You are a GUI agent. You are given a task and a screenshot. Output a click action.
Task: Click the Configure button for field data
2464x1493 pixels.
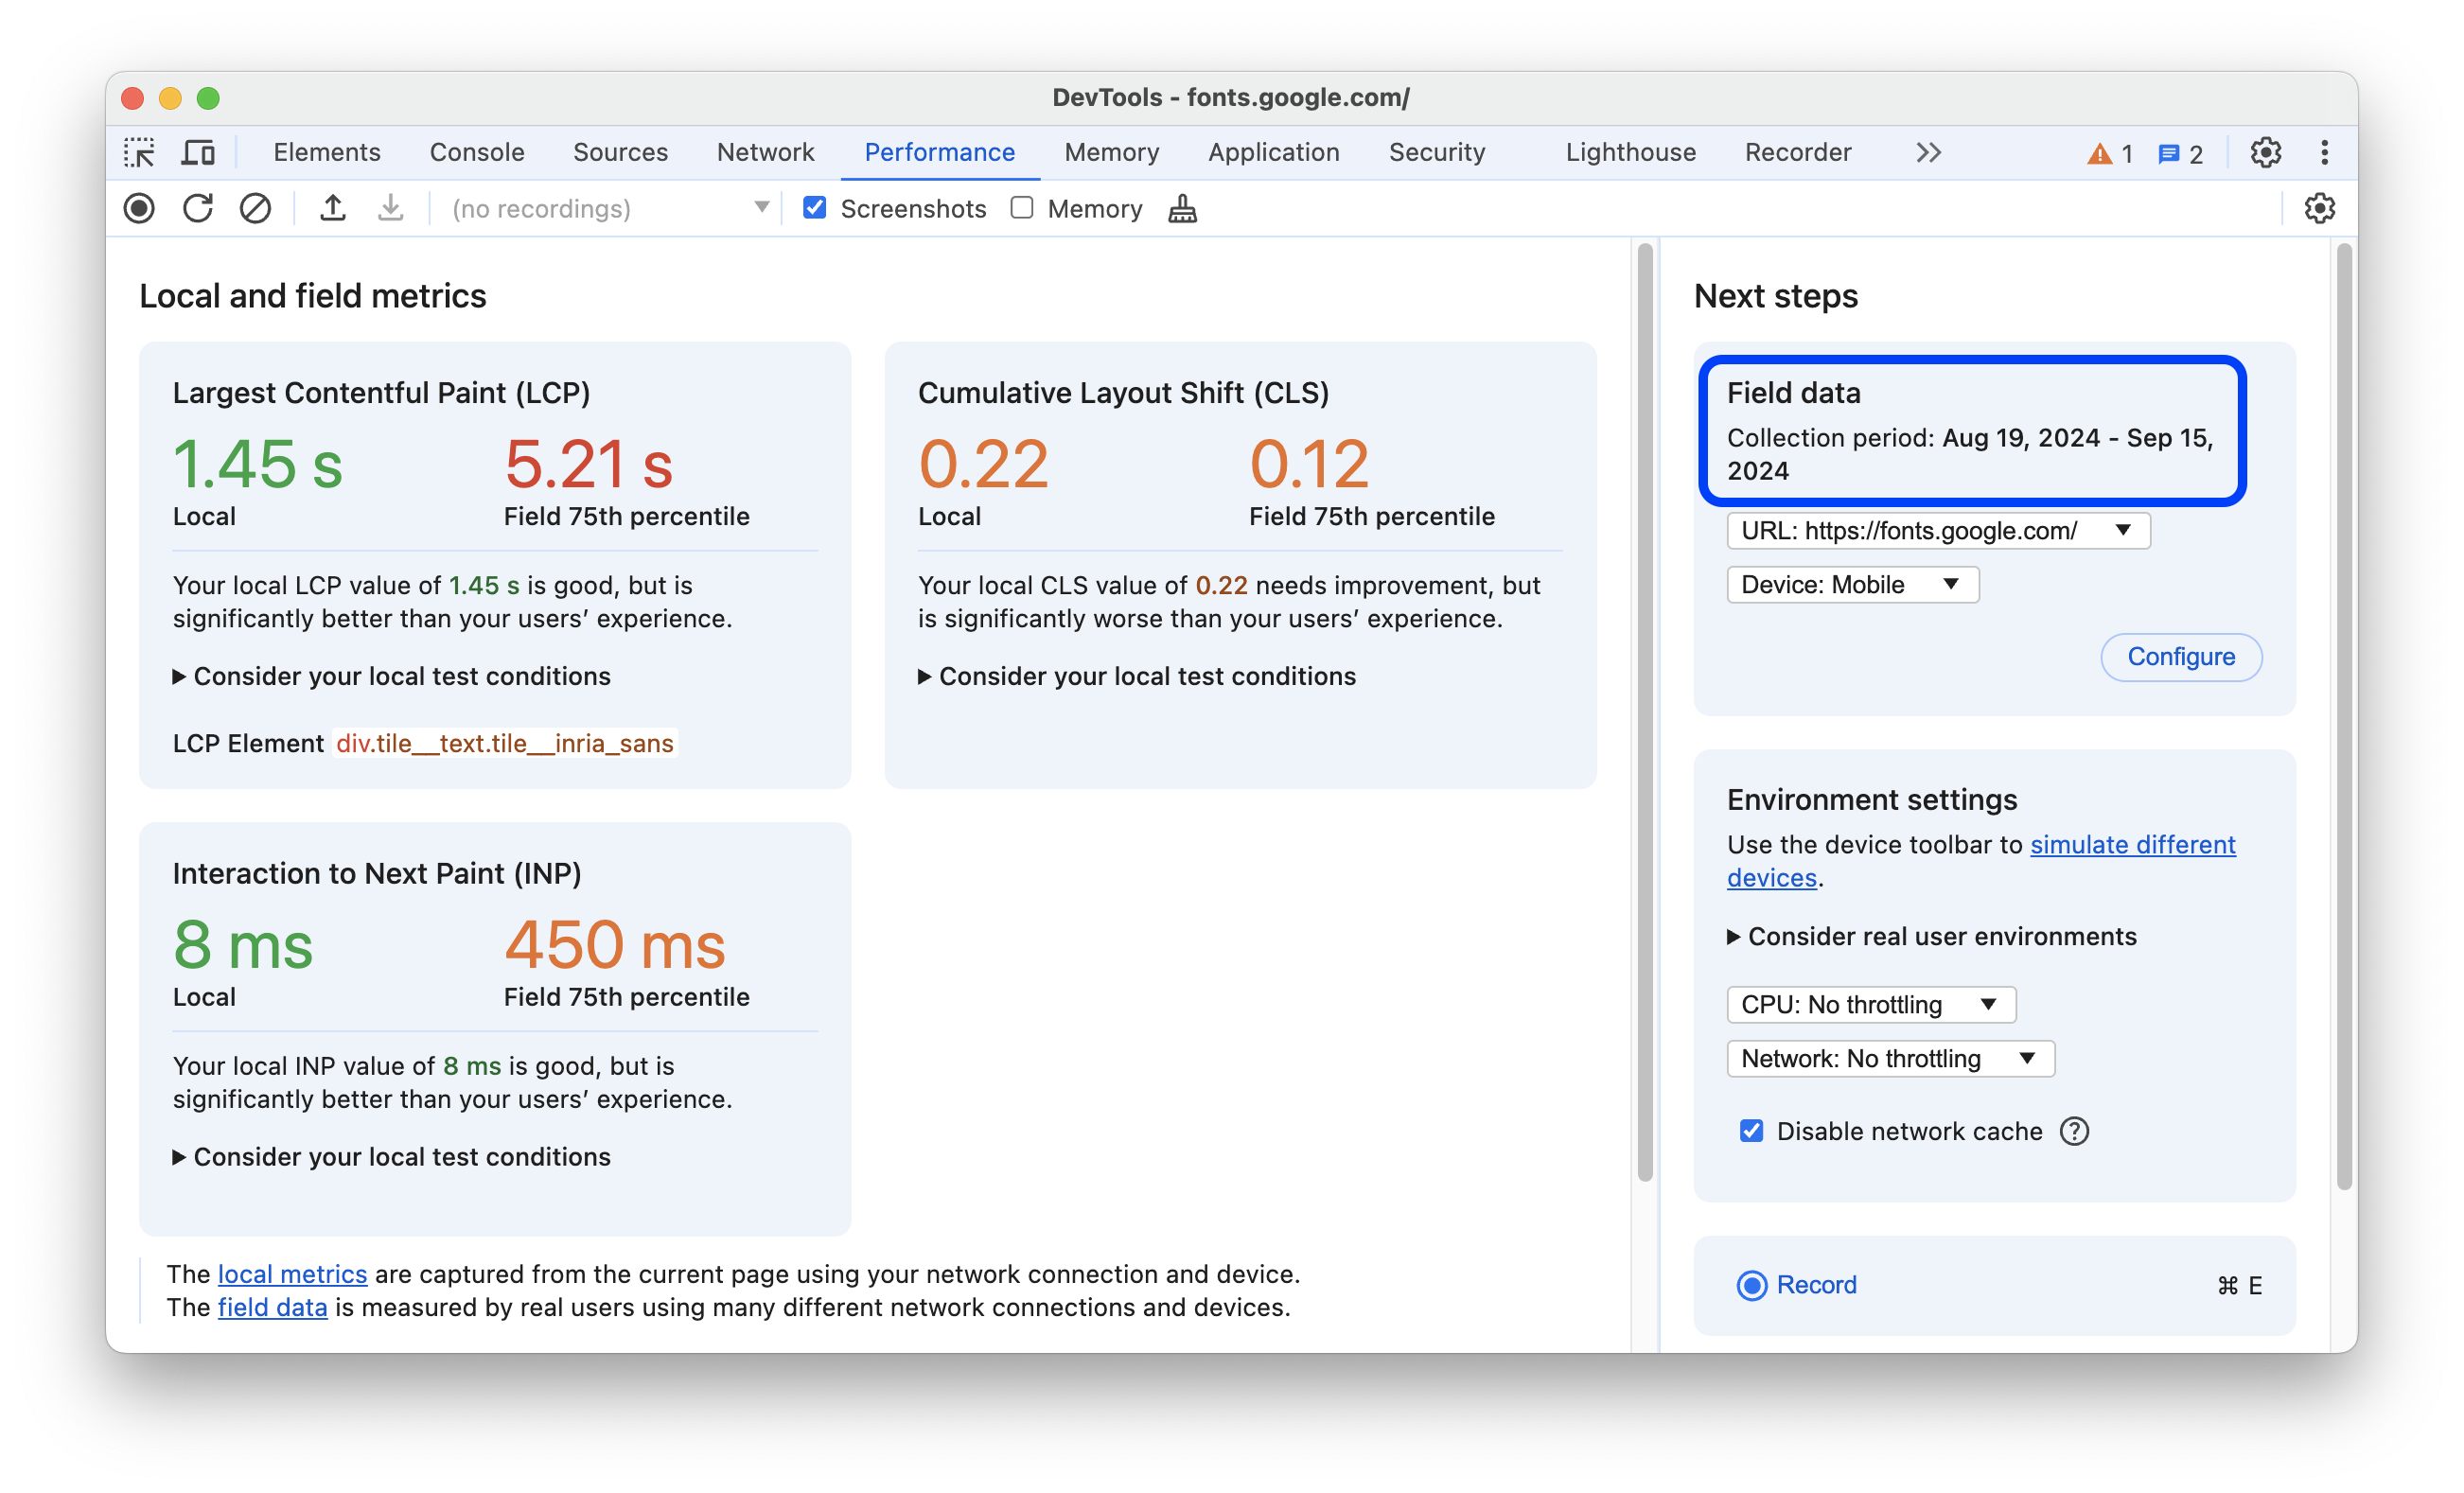click(2181, 655)
